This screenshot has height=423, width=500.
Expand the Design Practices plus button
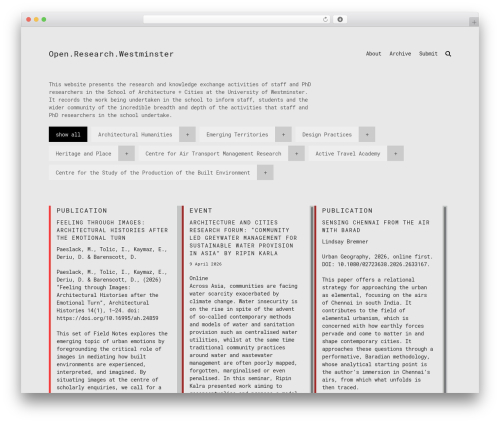tap(367, 134)
